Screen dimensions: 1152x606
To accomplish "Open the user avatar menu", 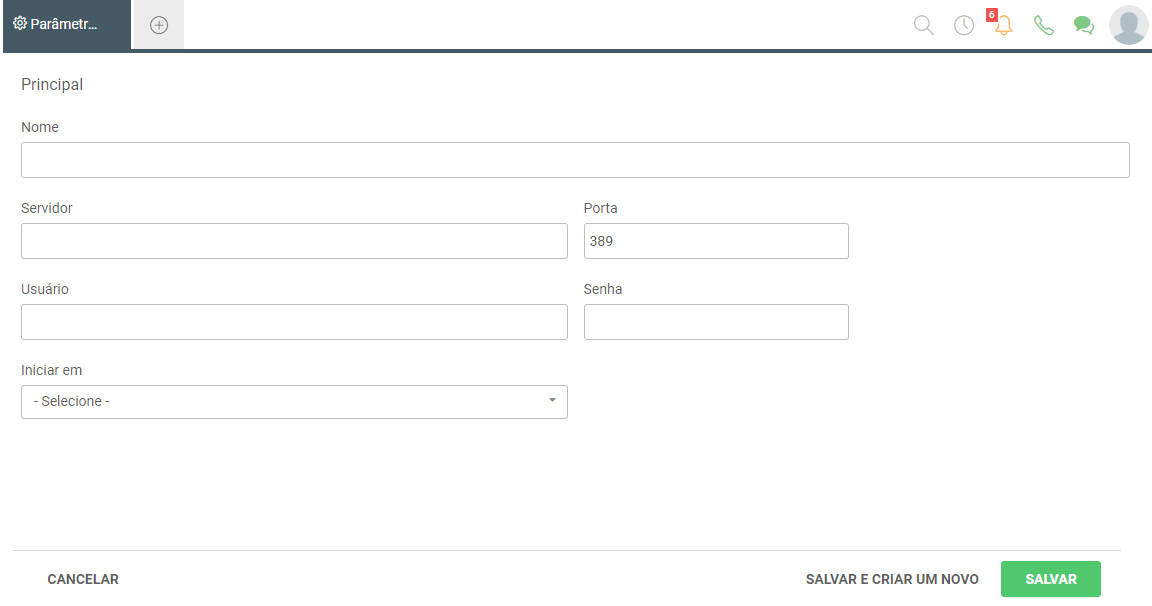I will click(x=1128, y=25).
